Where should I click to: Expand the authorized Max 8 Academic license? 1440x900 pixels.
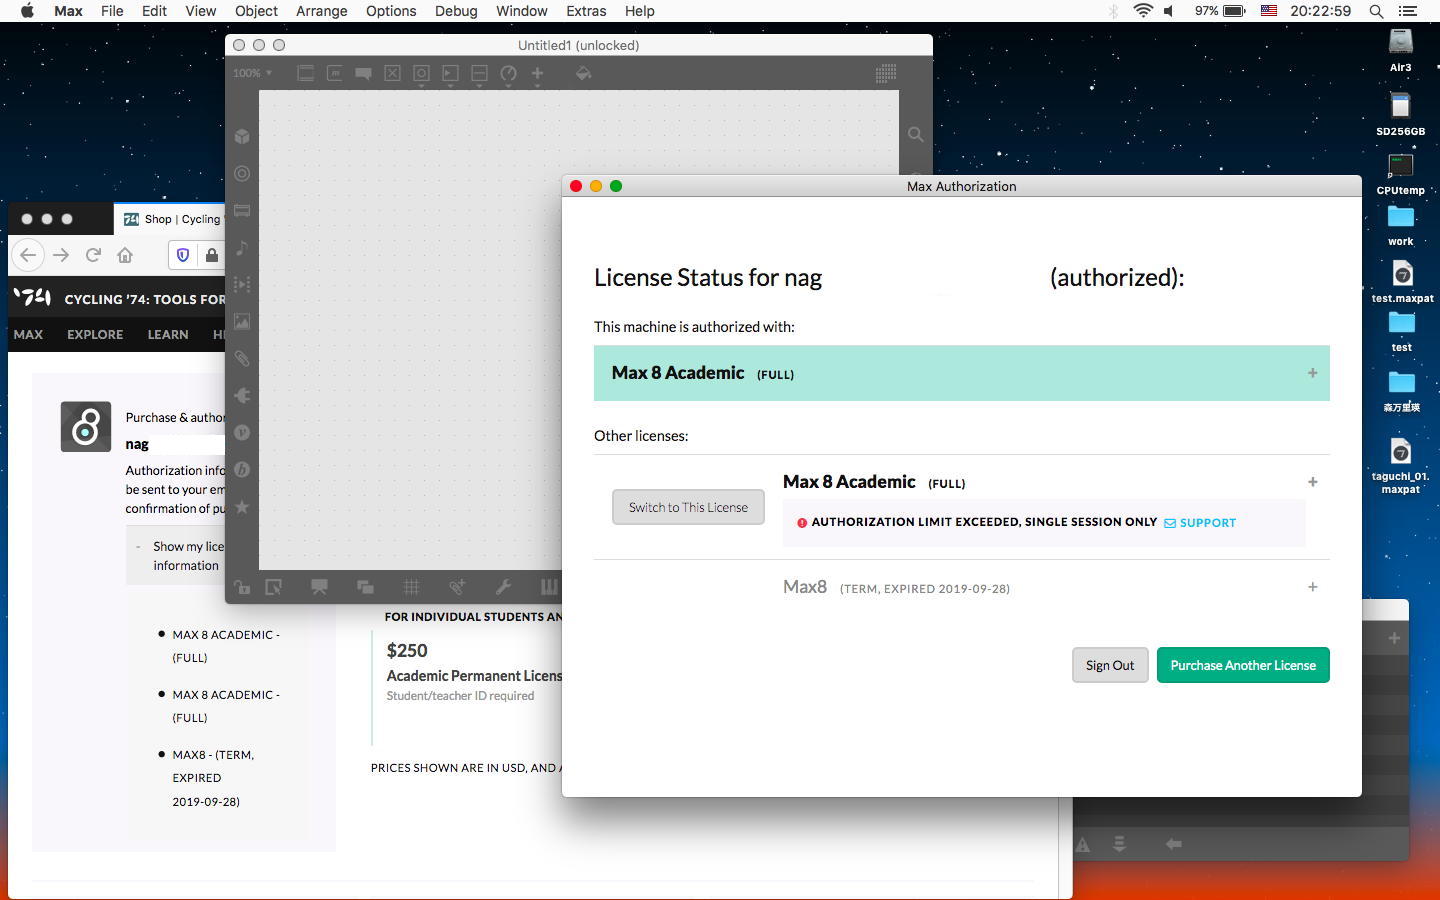coord(1312,373)
